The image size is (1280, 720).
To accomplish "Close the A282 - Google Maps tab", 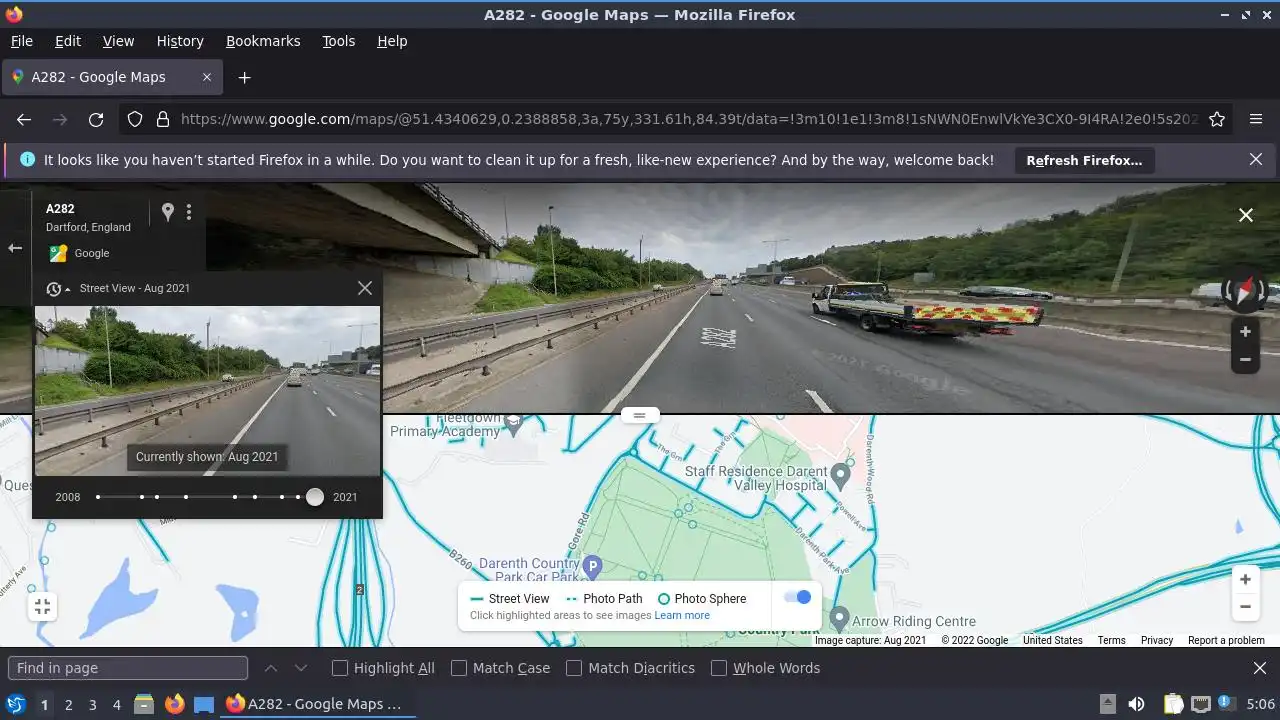I will (x=207, y=77).
